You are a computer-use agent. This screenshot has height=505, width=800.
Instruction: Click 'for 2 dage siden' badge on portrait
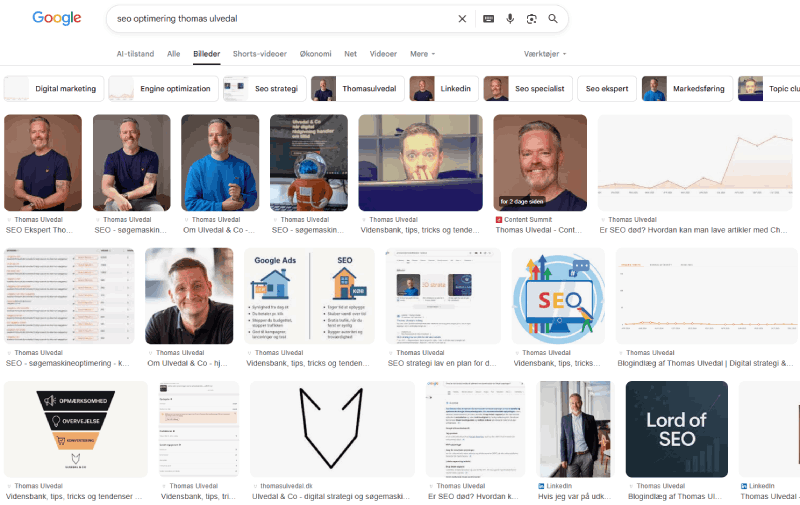pyautogui.click(x=522, y=201)
